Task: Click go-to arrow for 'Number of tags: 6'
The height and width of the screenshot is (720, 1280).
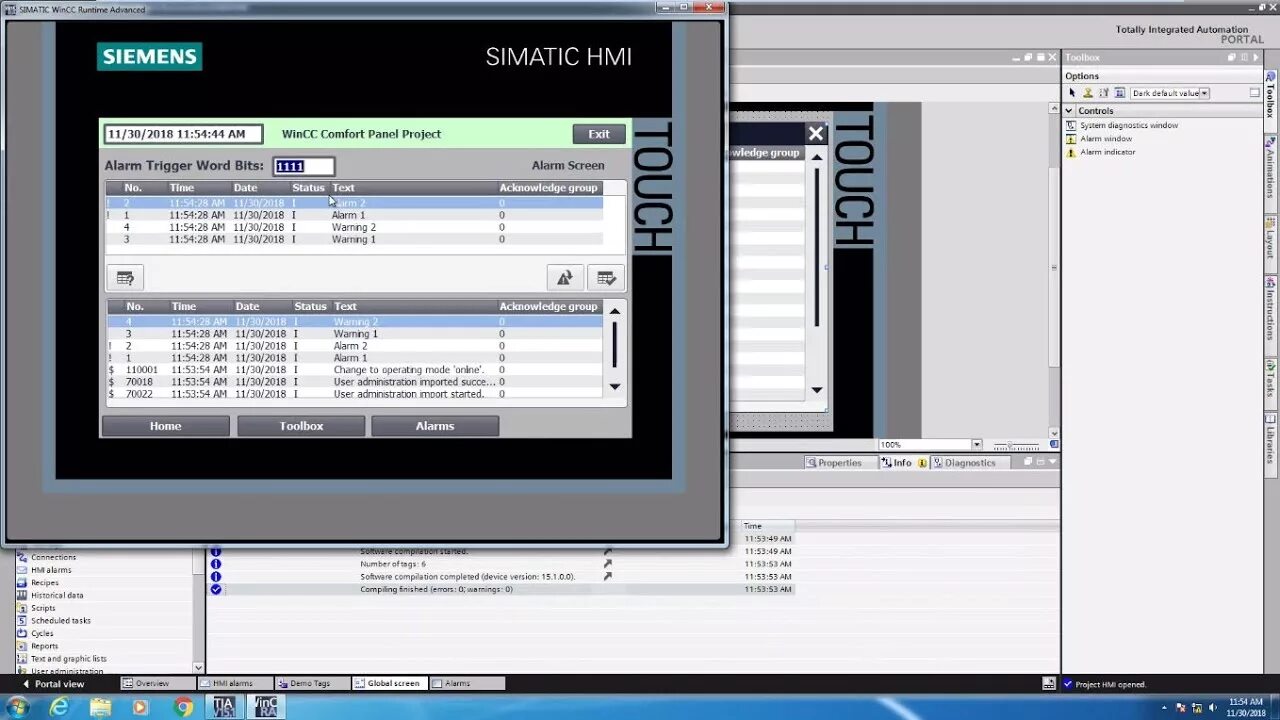Action: (607, 564)
